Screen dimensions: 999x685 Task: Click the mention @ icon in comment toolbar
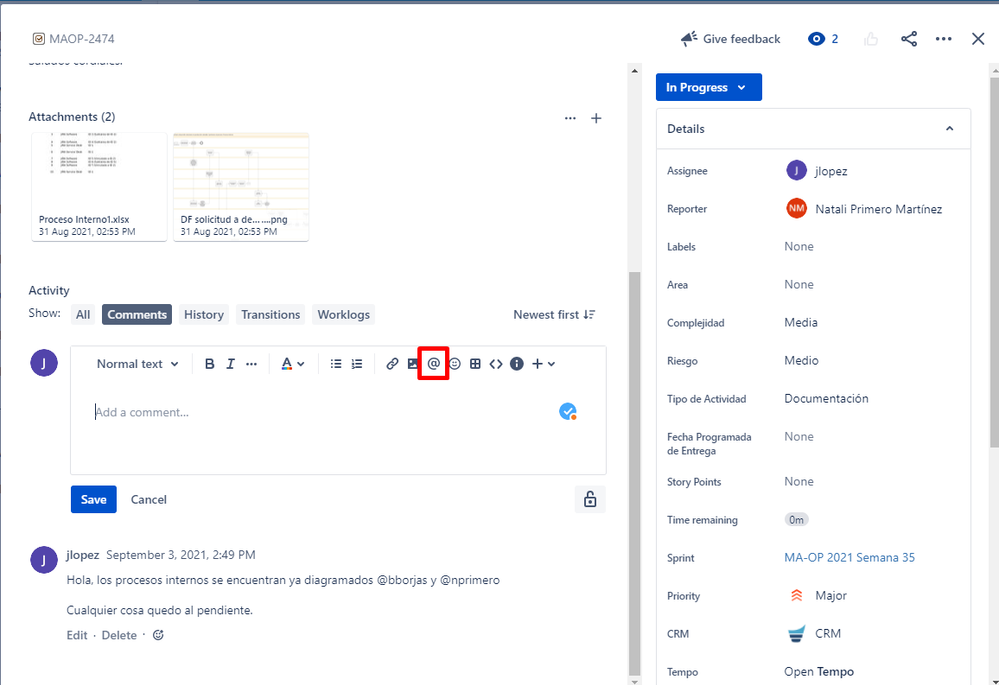433,363
